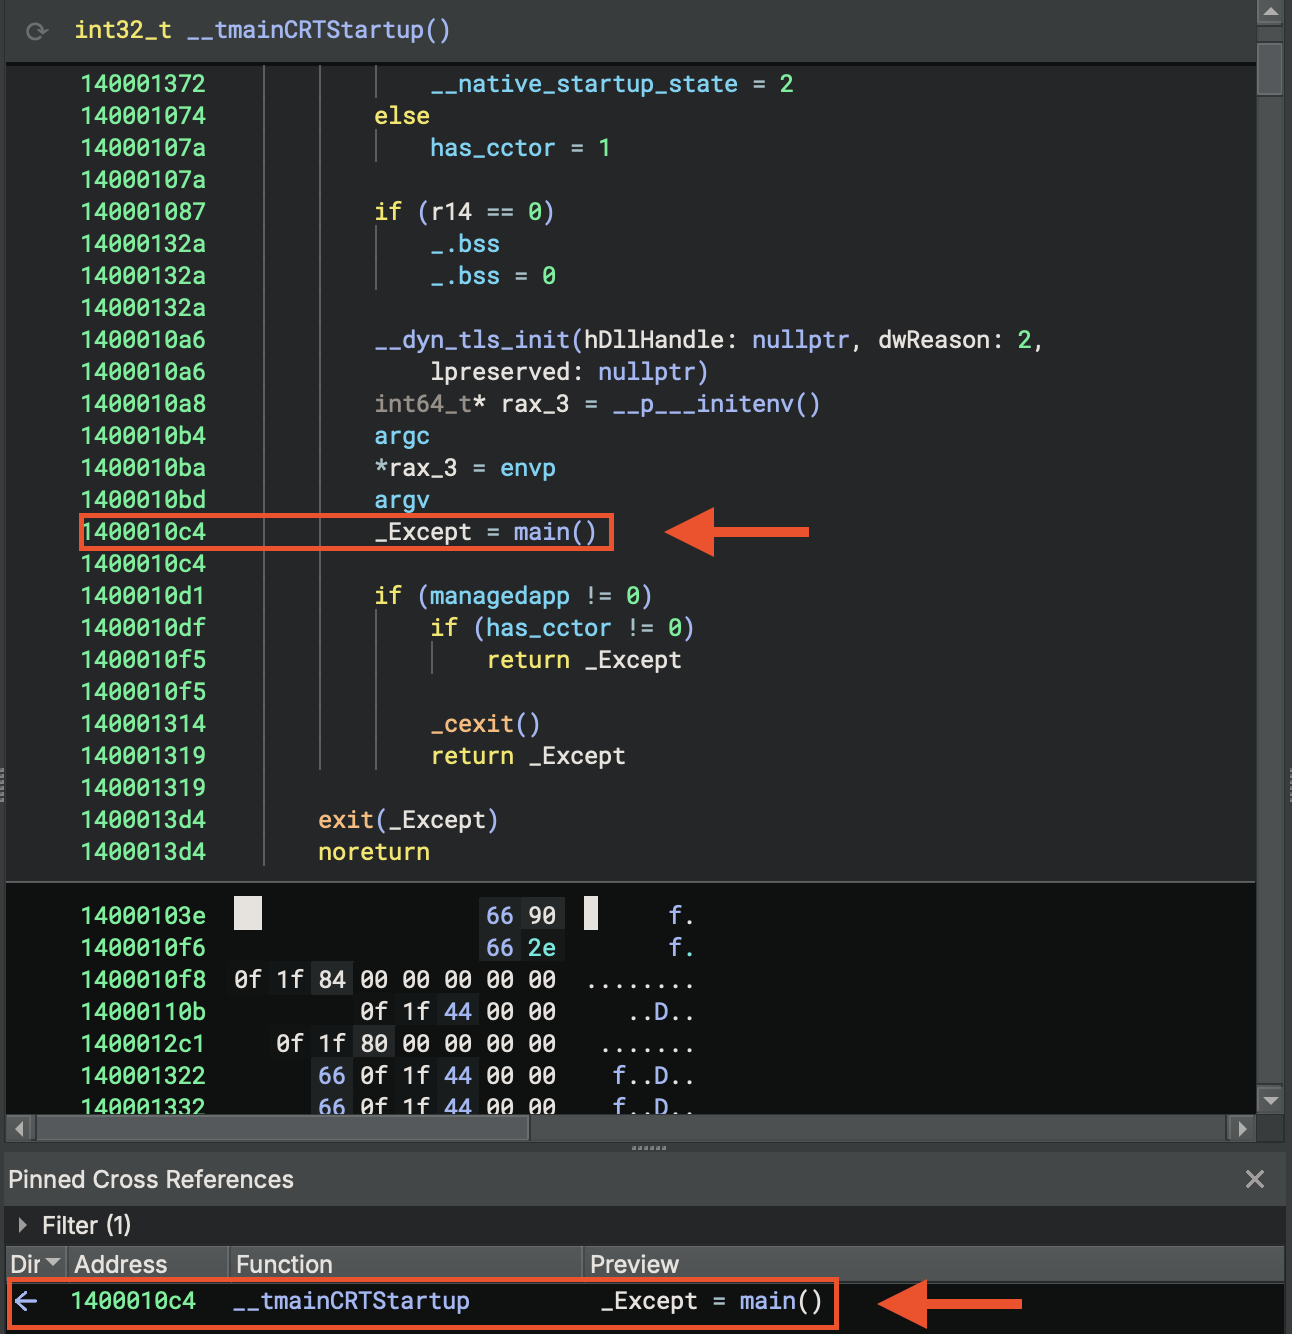Click the refresh icon beside the function header

click(37, 31)
